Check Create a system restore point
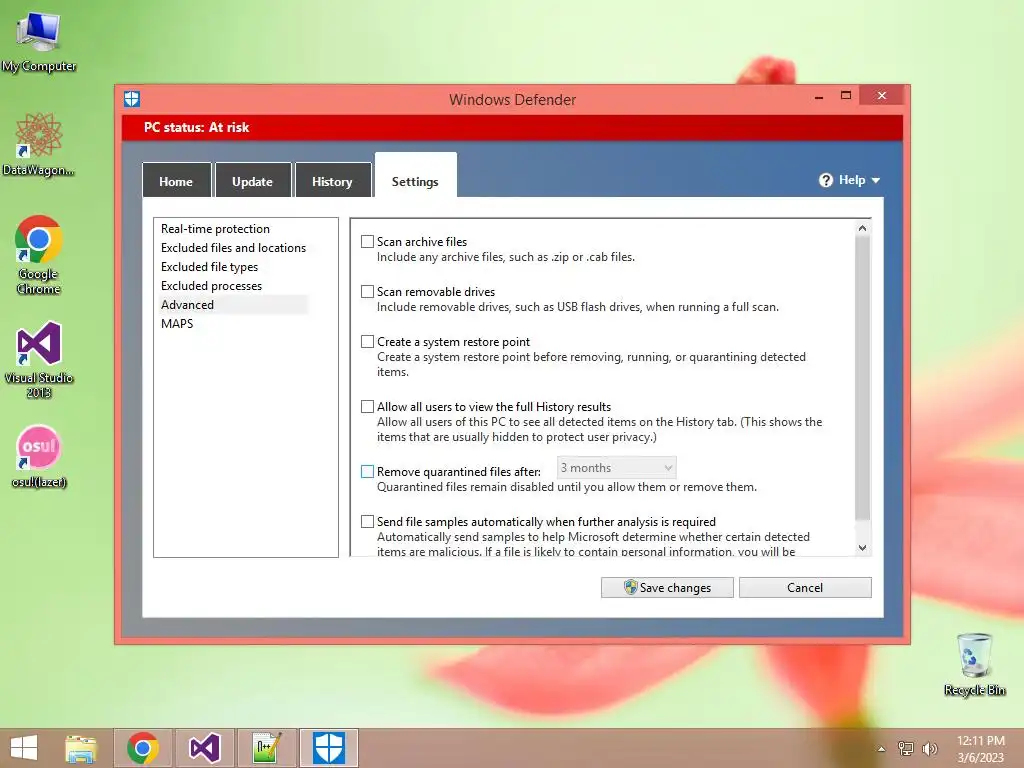1024x768 pixels. coord(368,342)
